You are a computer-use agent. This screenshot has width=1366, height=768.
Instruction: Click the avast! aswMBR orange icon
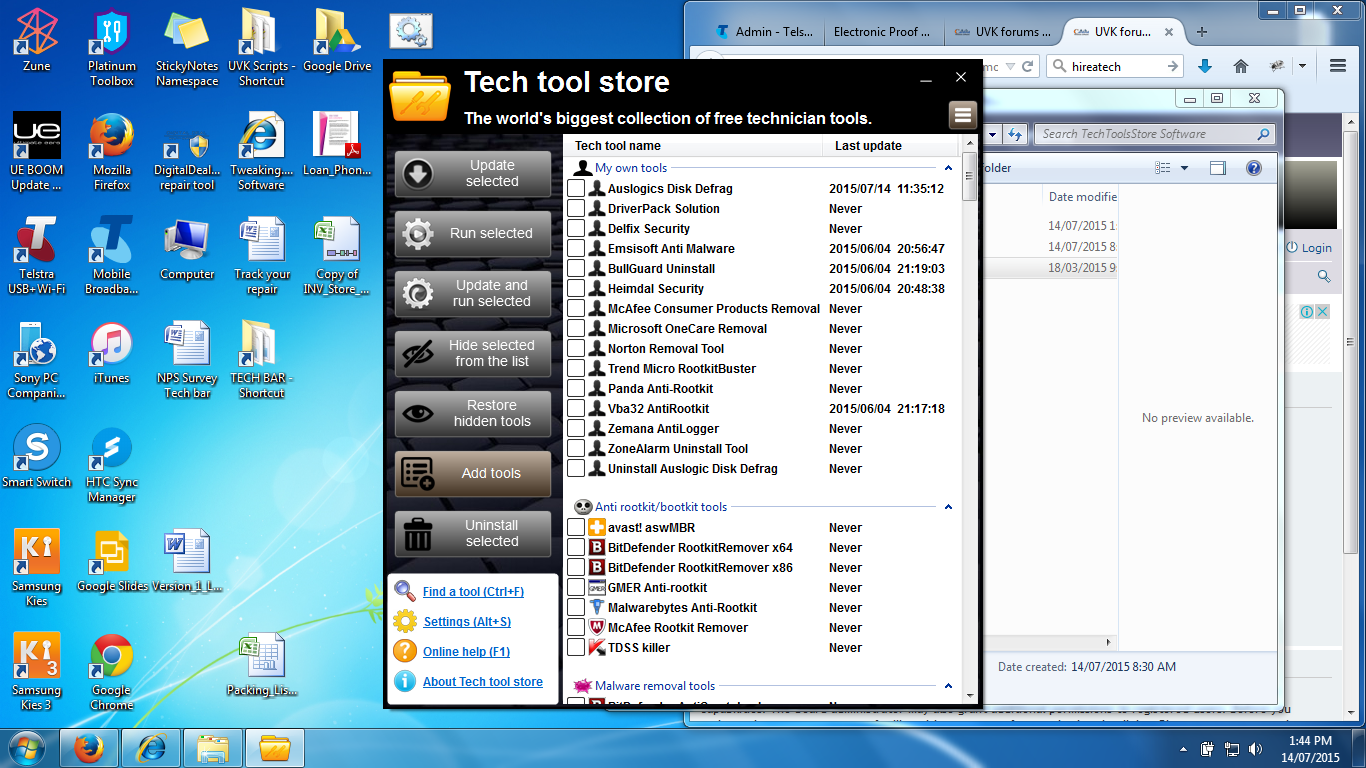coord(597,527)
